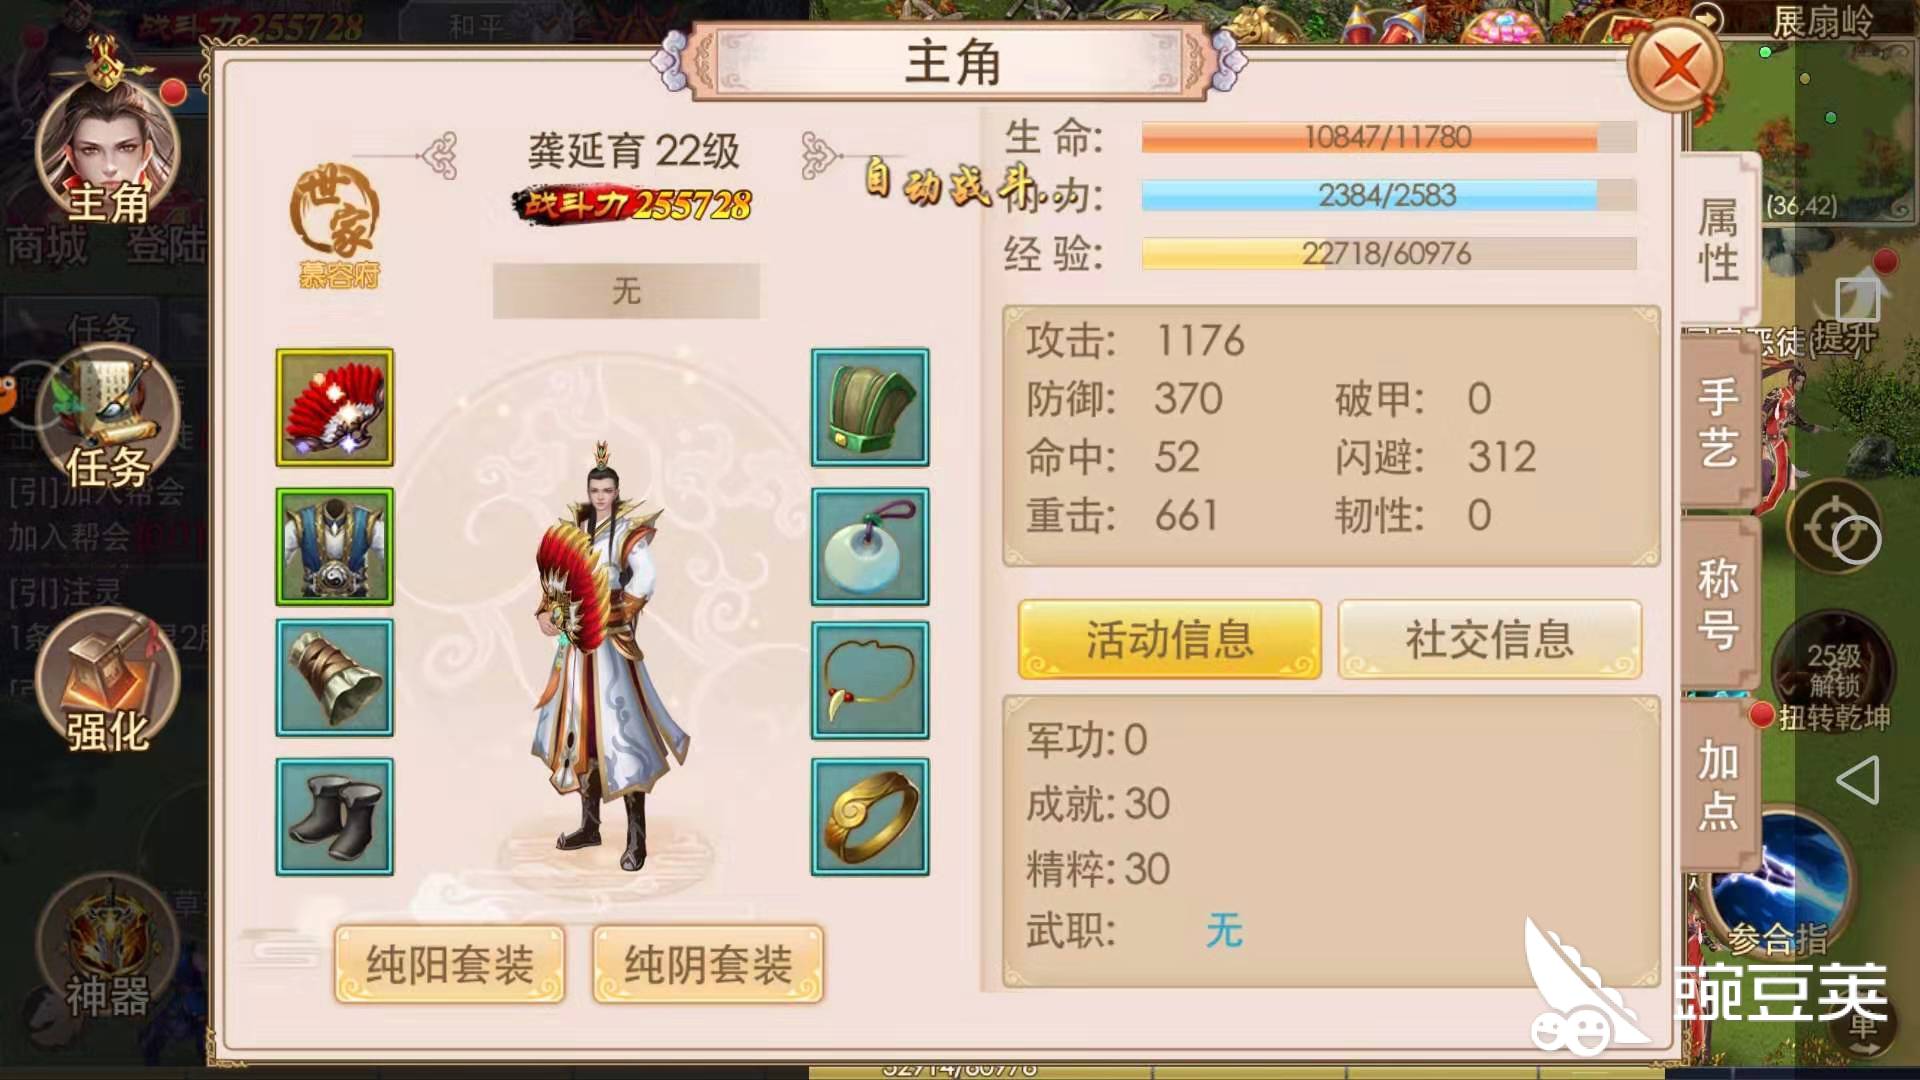Switch to the 手艺 craft tab
This screenshot has height=1080, width=1920.
pyautogui.click(x=1719, y=423)
